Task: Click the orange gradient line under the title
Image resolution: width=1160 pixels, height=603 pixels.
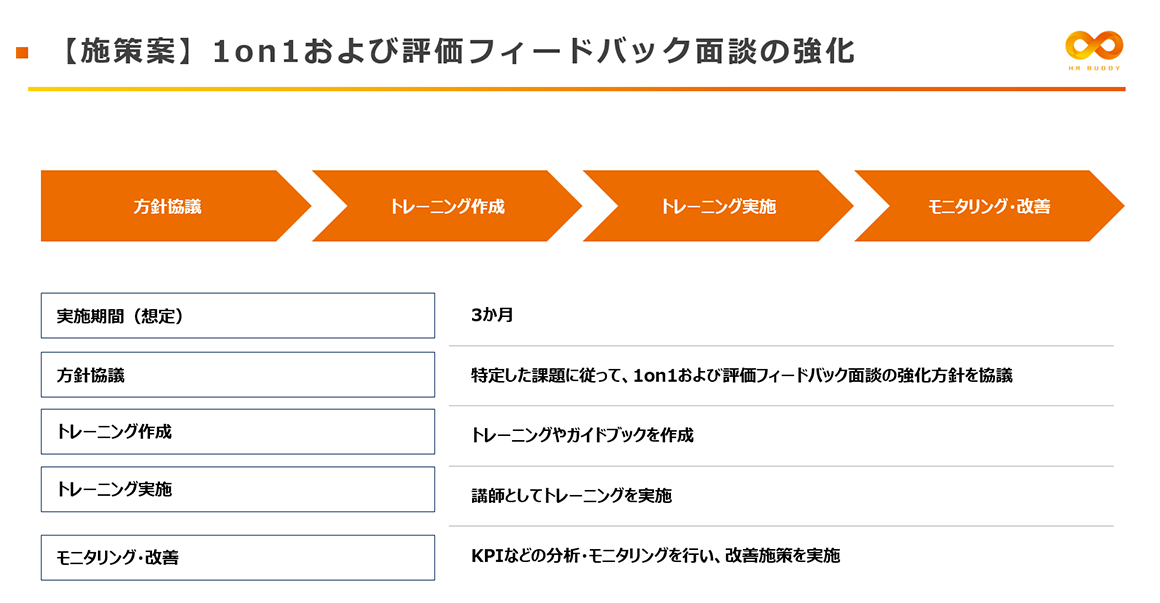Action: [576, 89]
